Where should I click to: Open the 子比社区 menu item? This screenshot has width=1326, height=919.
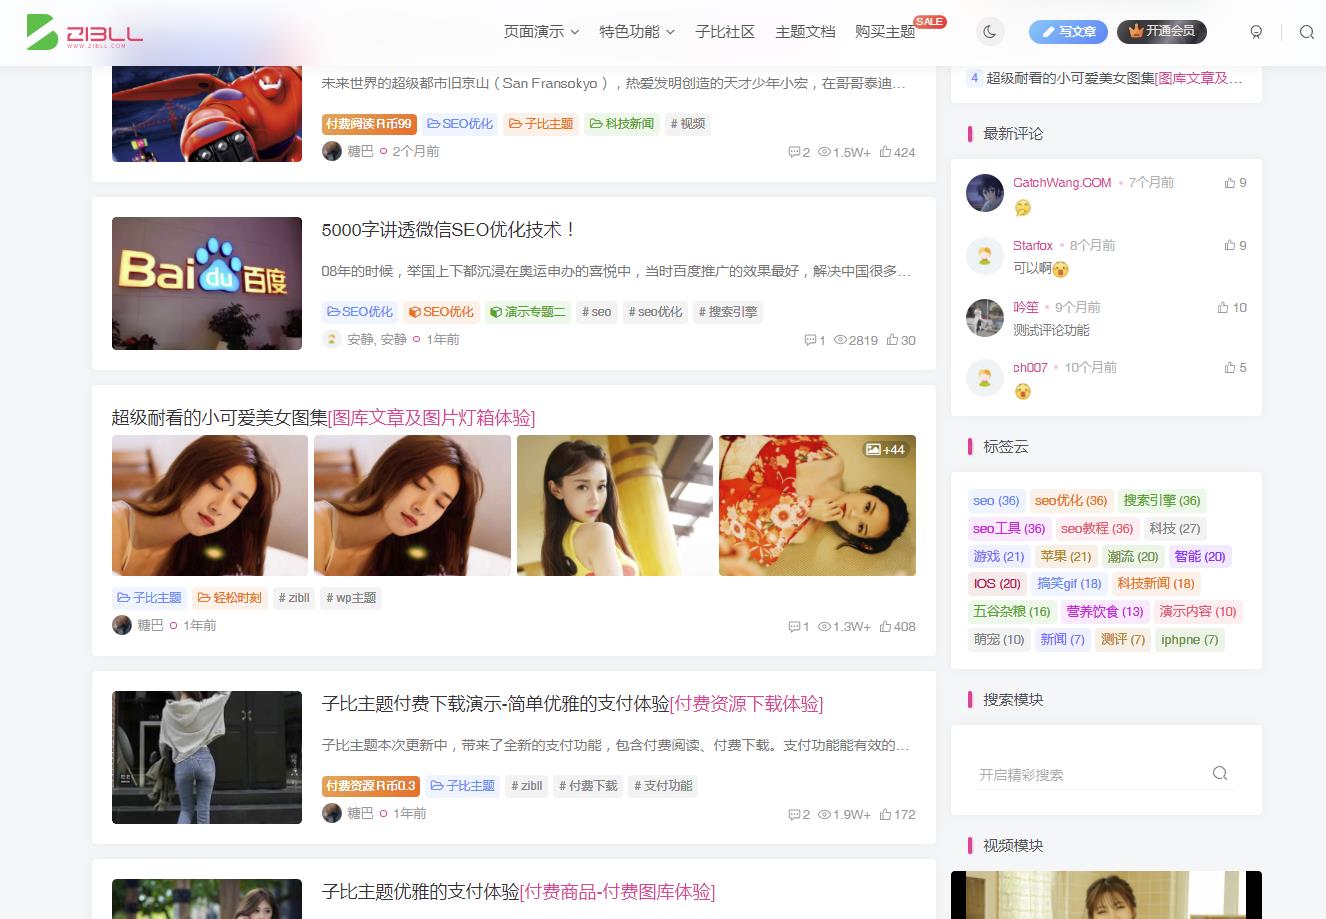pos(725,32)
